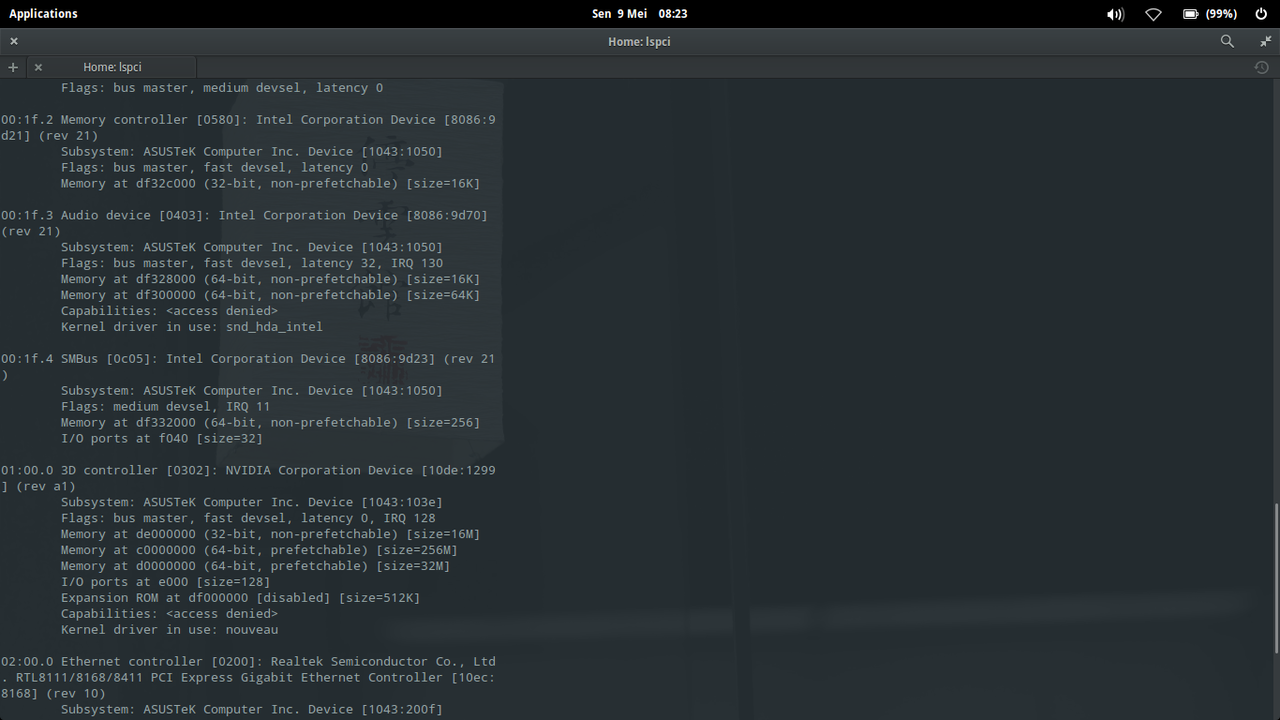Screen dimensions: 1280x720
Task: Open the Wi-Fi network indicator
Action: click(x=1153, y=14)
